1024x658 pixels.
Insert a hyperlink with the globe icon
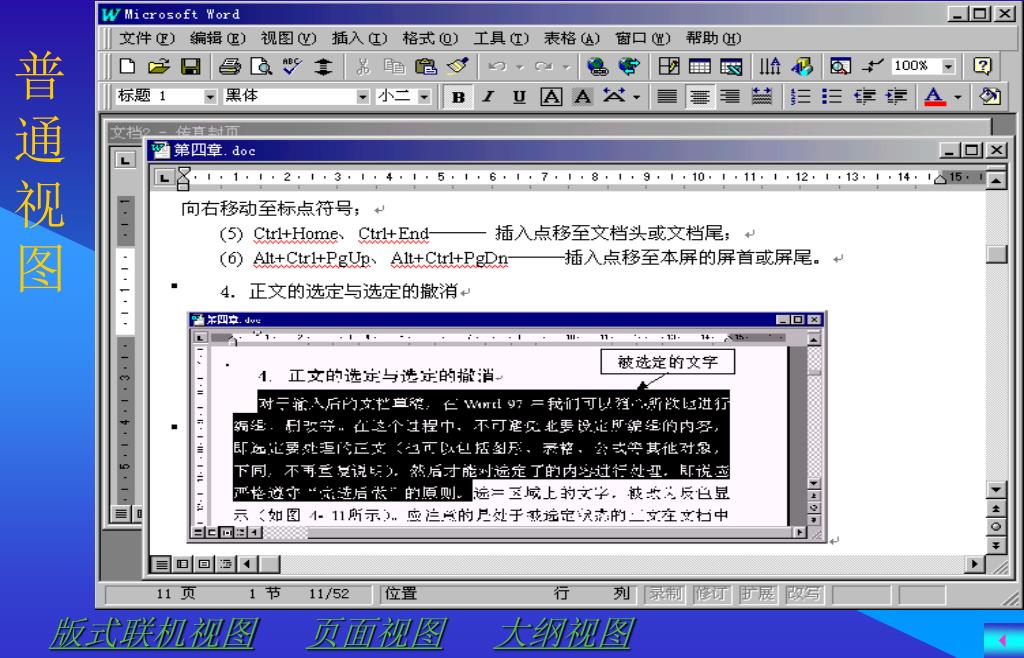click(597, 66)
